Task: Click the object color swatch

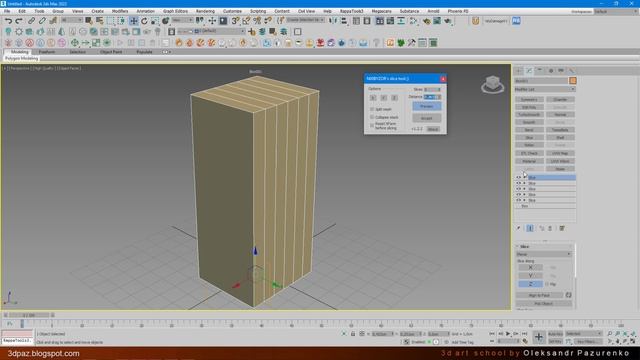Action: tap(572, 80)
